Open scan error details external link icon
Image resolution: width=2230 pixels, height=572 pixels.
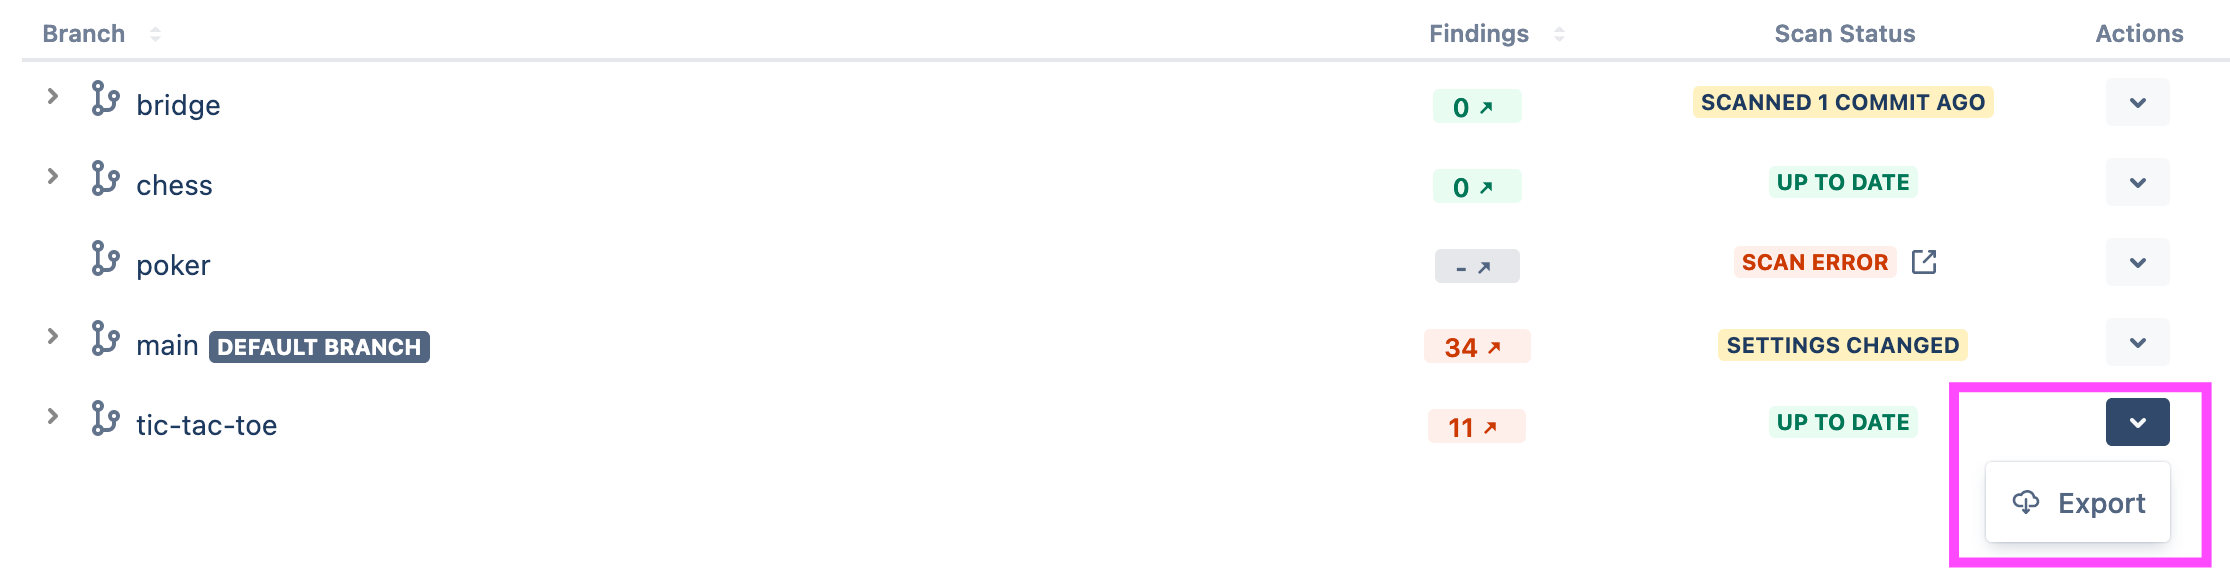pos(1924,262)
